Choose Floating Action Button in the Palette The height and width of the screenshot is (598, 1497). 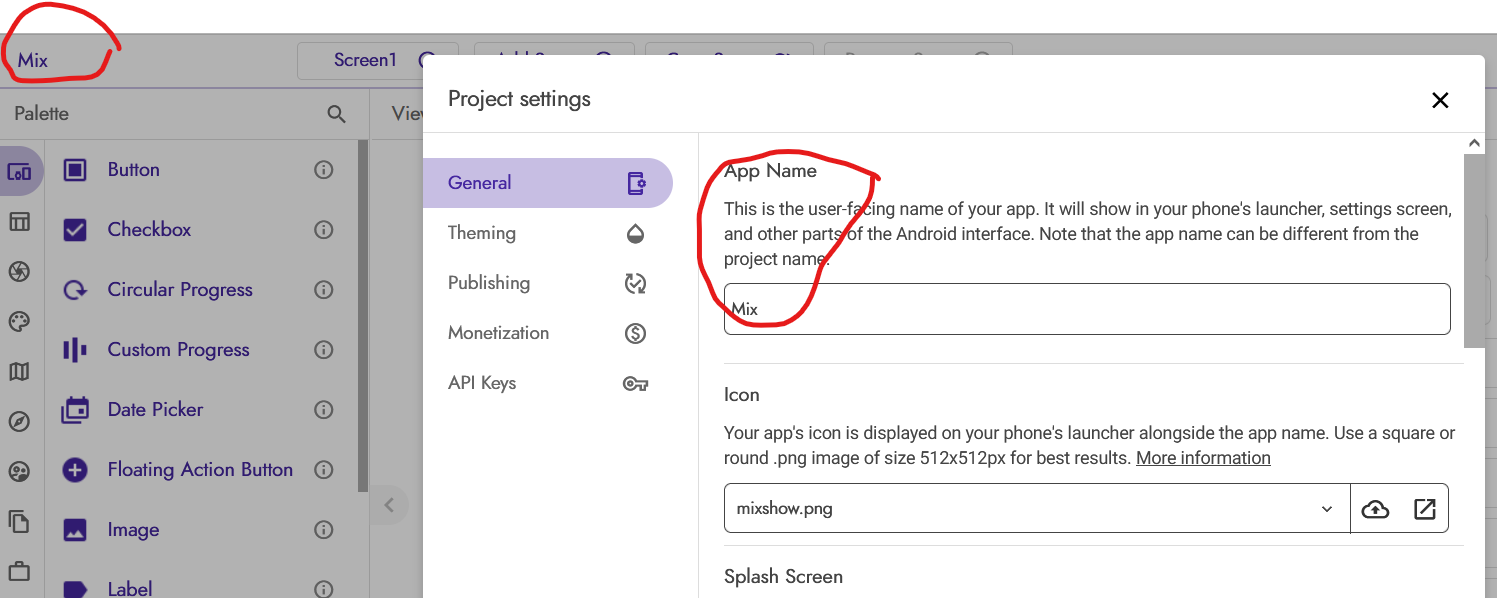point(200,470)
